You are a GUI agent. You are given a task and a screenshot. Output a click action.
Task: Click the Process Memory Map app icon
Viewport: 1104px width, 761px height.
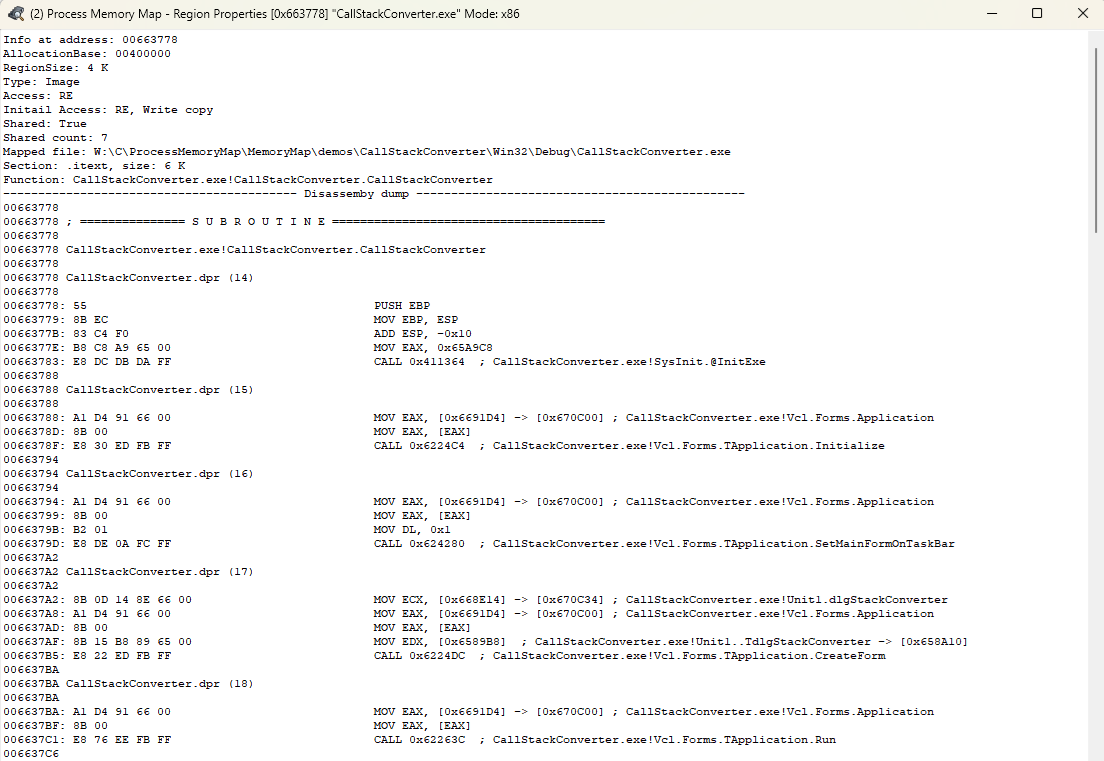point(15,13)
